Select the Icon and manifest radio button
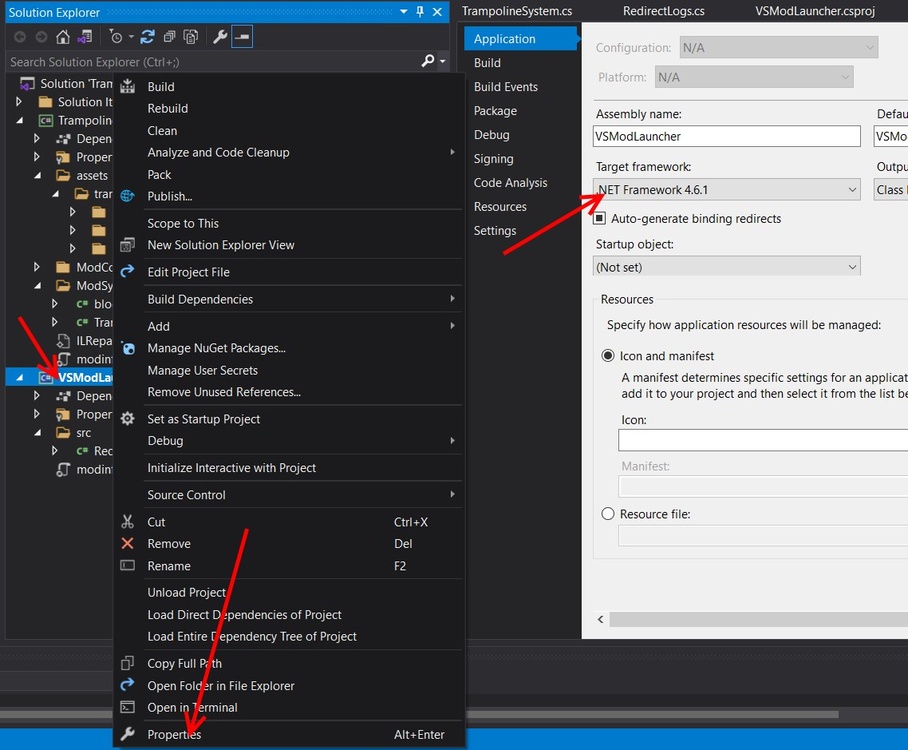The height and width of the screenshot is (750, 908). pos(608,356)
